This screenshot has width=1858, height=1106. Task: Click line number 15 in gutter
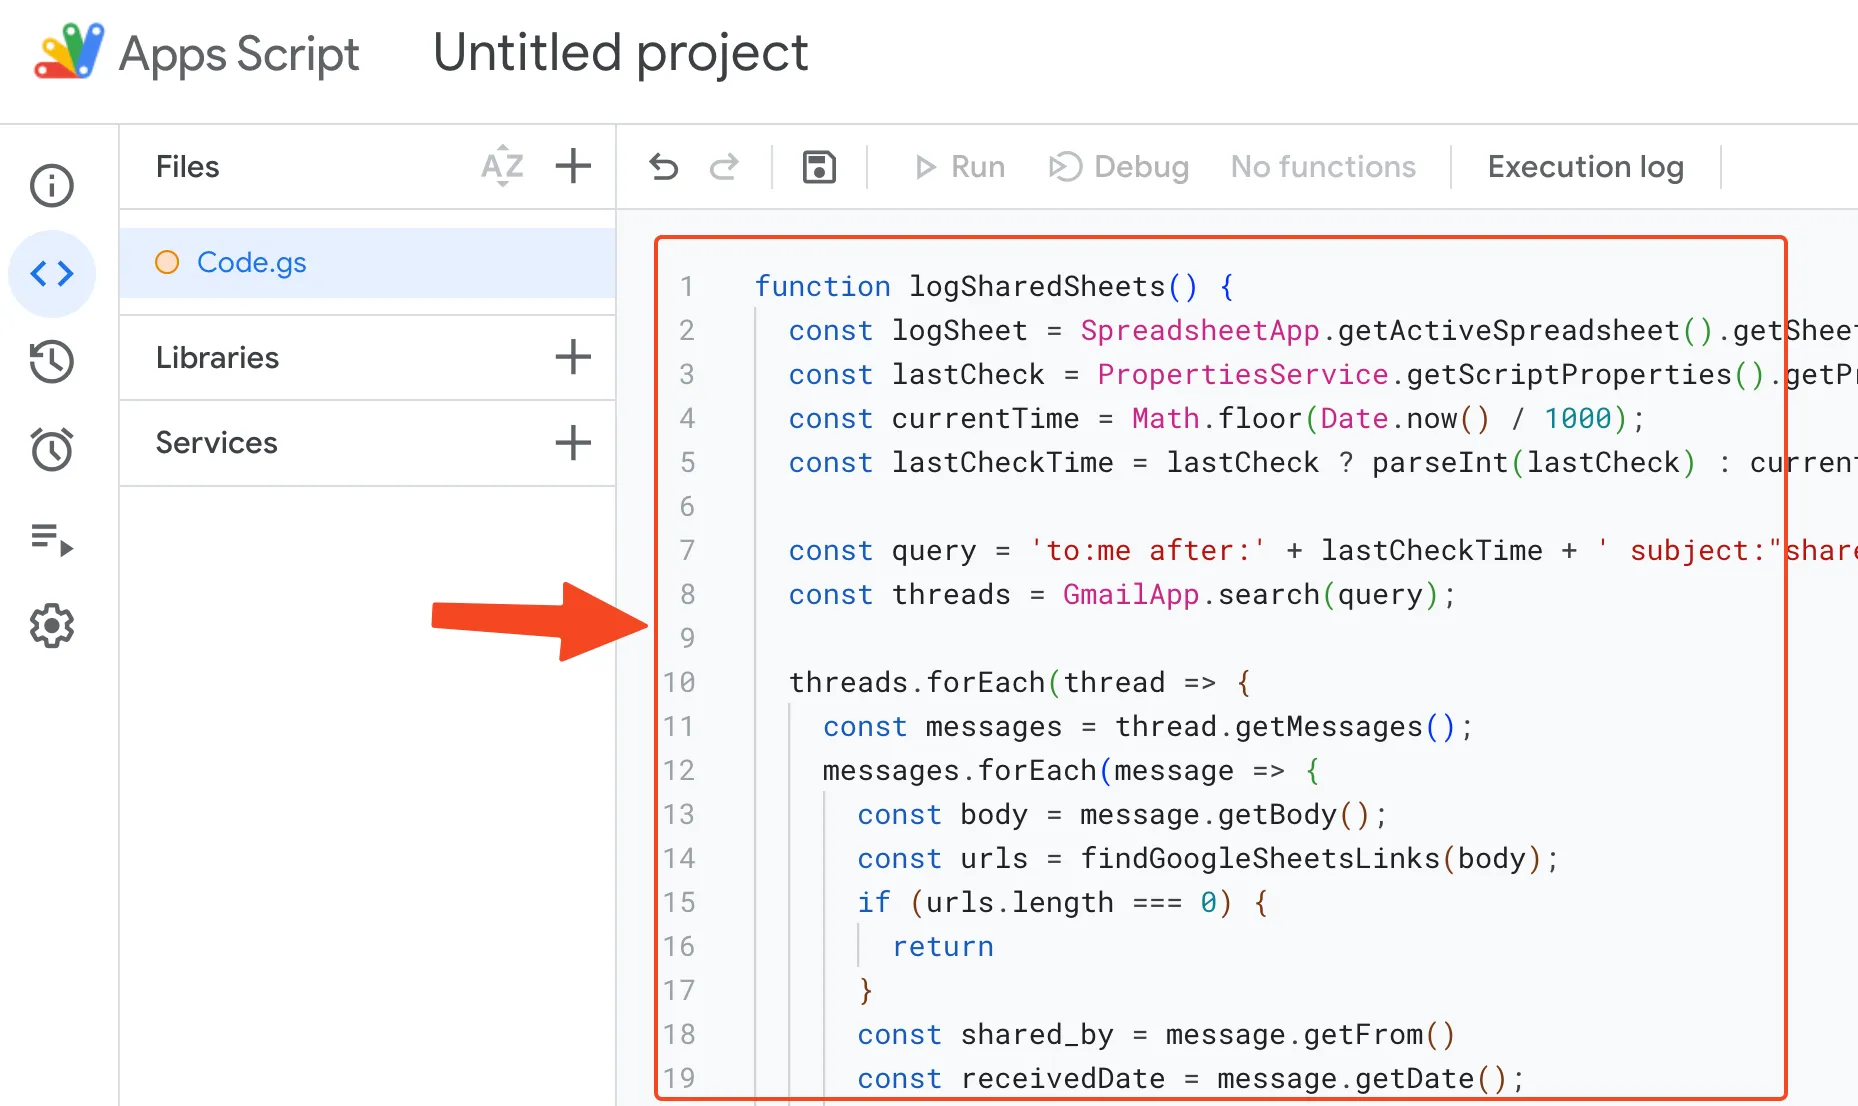point(679,902)
